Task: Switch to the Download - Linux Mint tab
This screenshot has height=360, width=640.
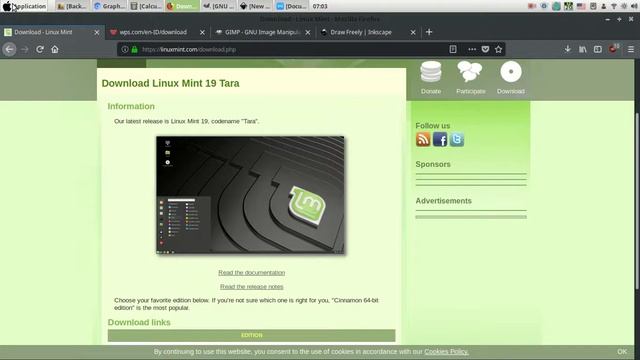Action: tap(52, 32)
